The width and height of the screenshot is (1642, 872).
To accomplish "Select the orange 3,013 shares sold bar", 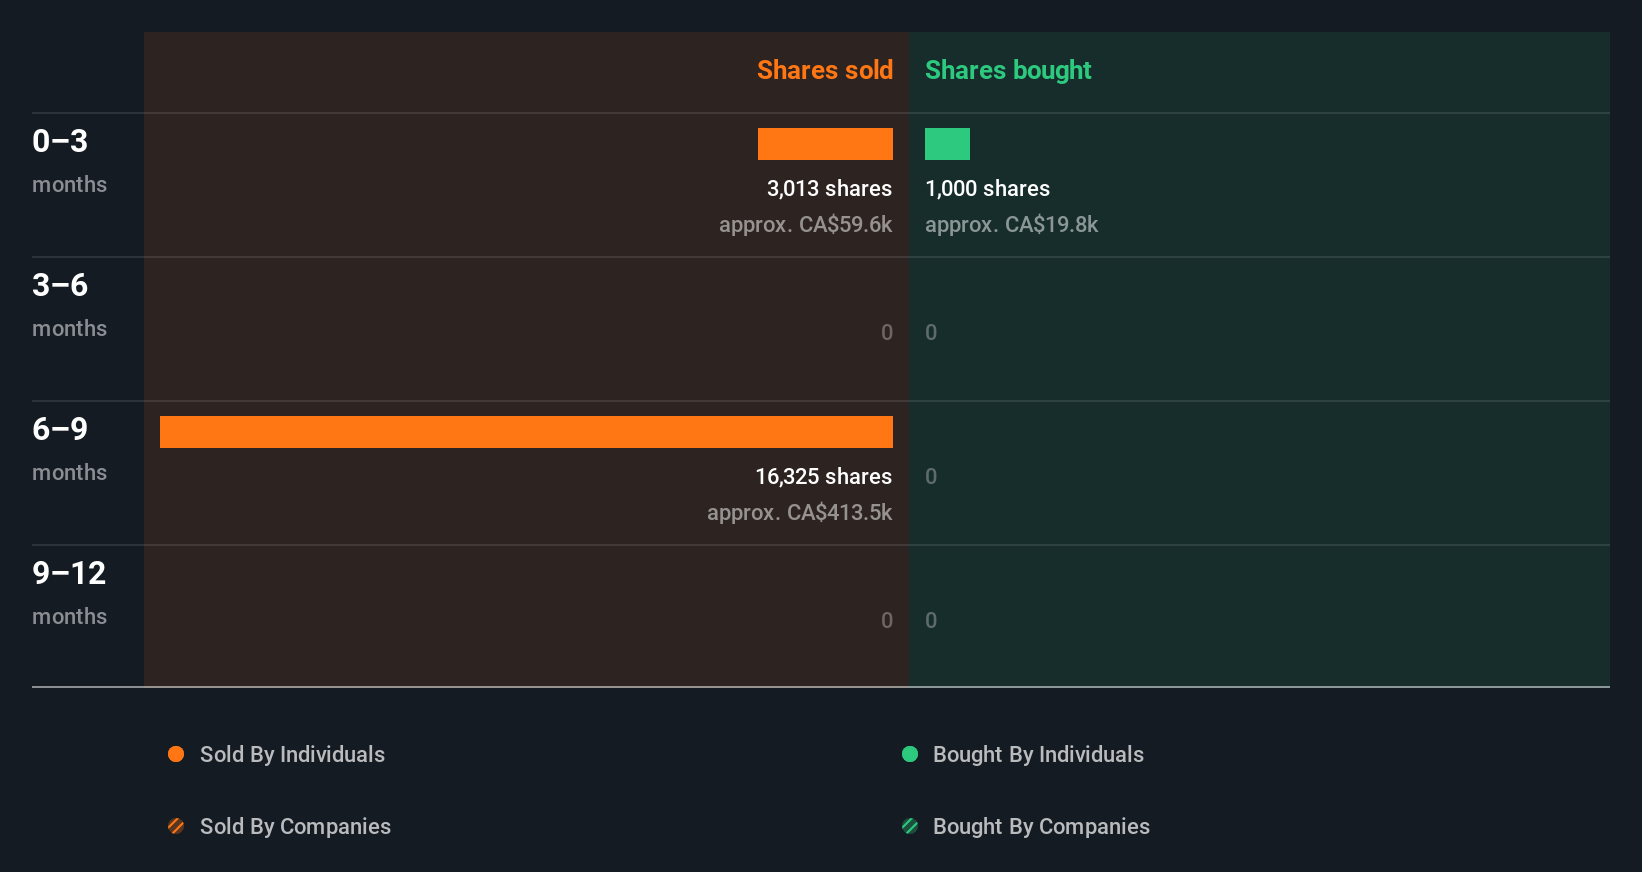I will tap(825, 144).
